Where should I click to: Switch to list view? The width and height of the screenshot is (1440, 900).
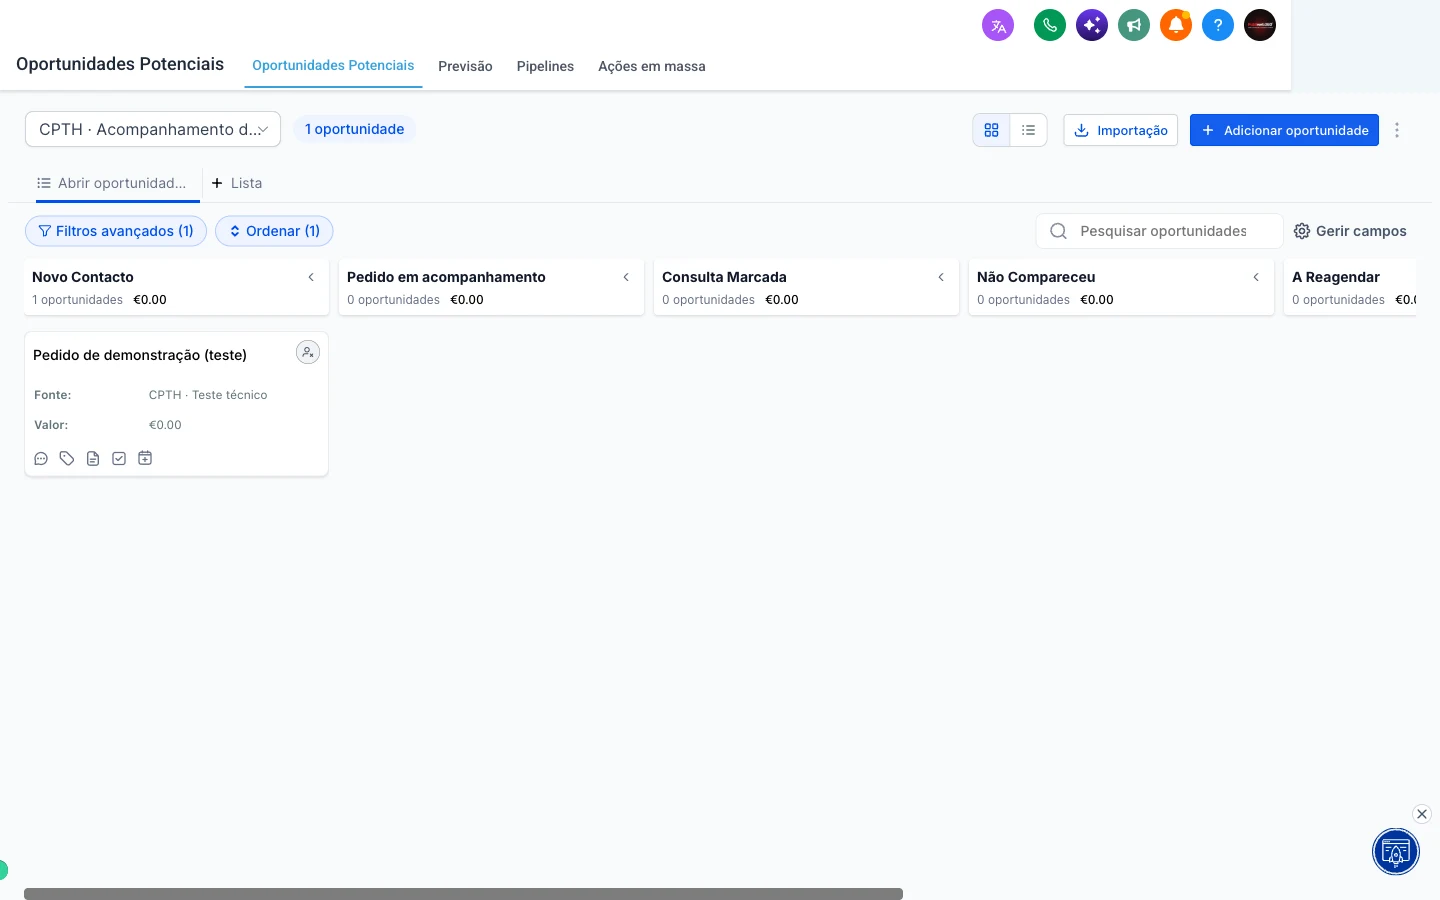coord(1028,130)
